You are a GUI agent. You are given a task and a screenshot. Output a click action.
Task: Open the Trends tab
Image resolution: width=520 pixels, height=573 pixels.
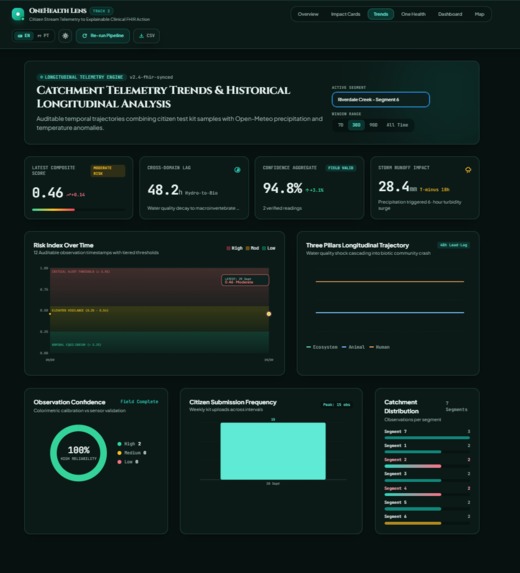pyautogui.click(x=381, y=14)
